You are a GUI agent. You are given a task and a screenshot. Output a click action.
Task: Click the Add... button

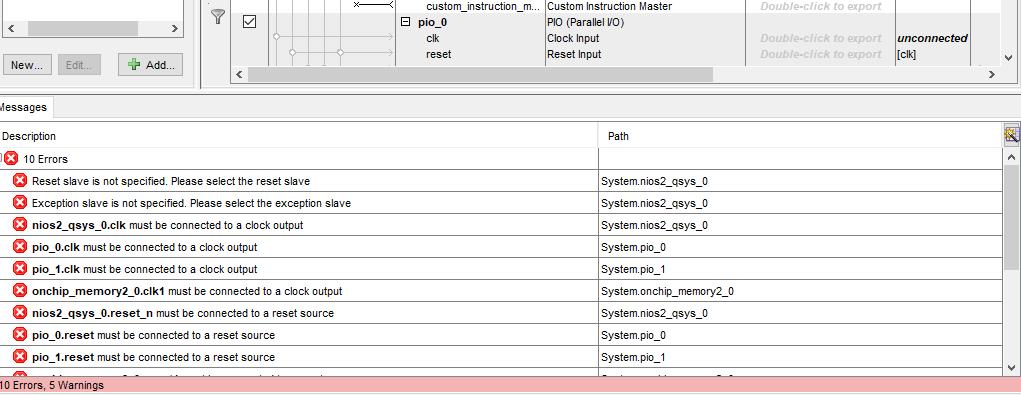click(x=150, y=65)
